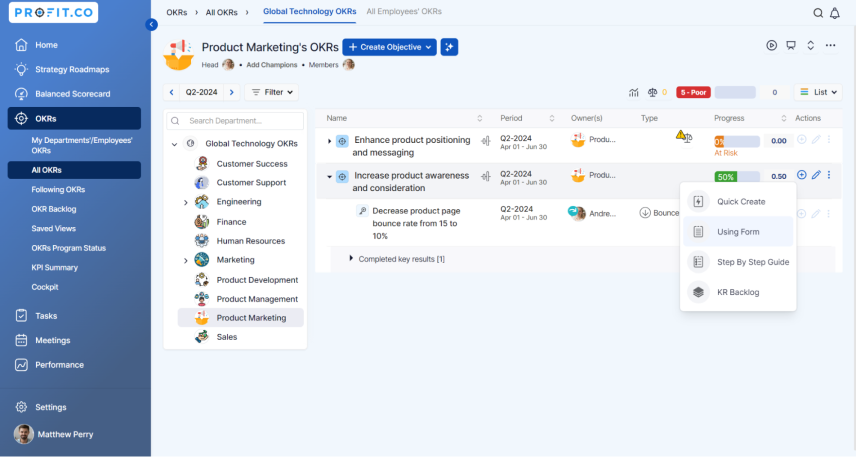Click warning scale icon on Enhance positioning row
Viewport: 856px width, 457px height.
tap(684, 136)
